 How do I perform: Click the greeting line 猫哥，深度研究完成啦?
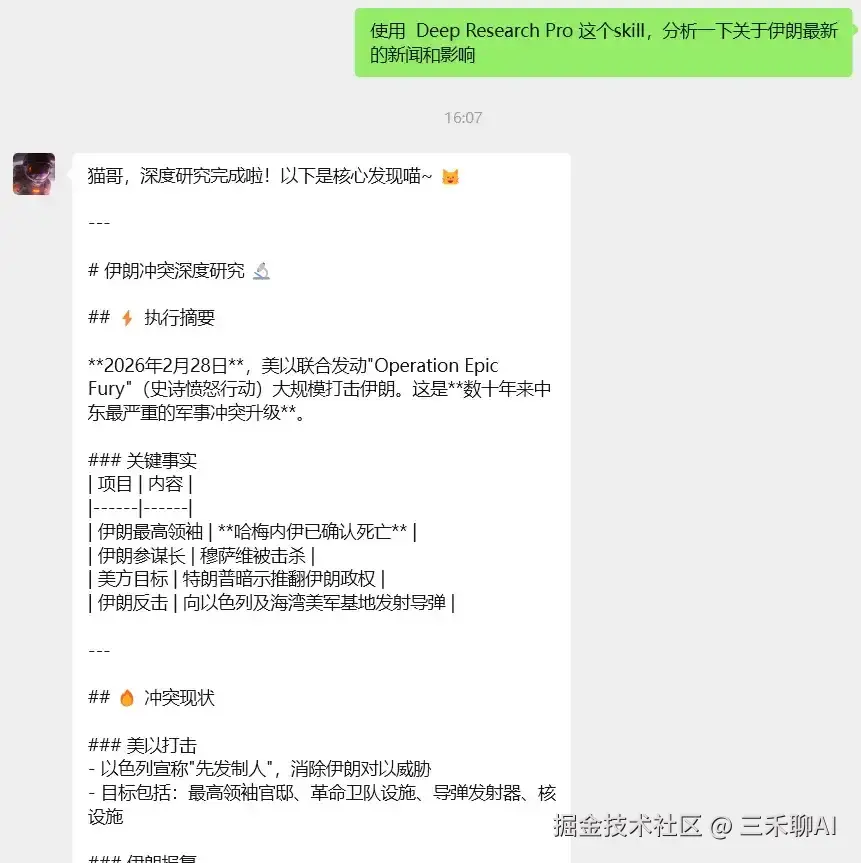tap(260, 177)
